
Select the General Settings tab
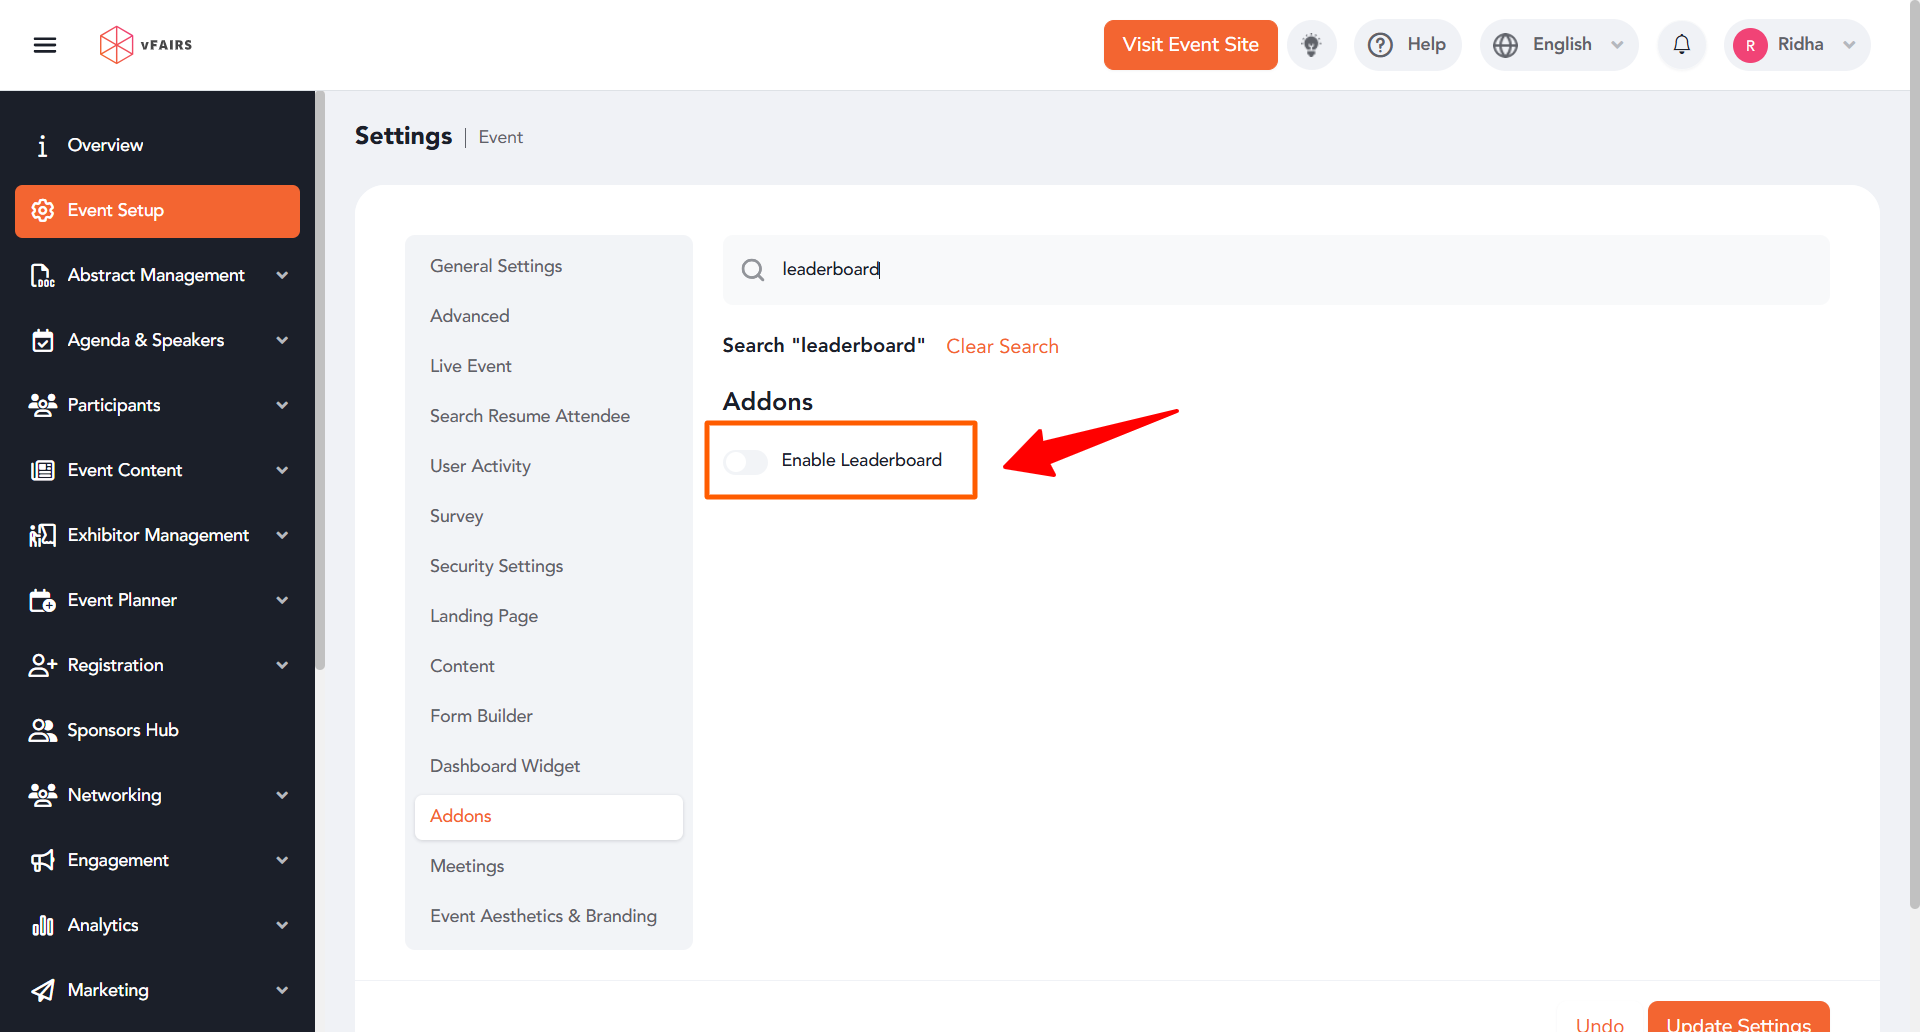496,266
